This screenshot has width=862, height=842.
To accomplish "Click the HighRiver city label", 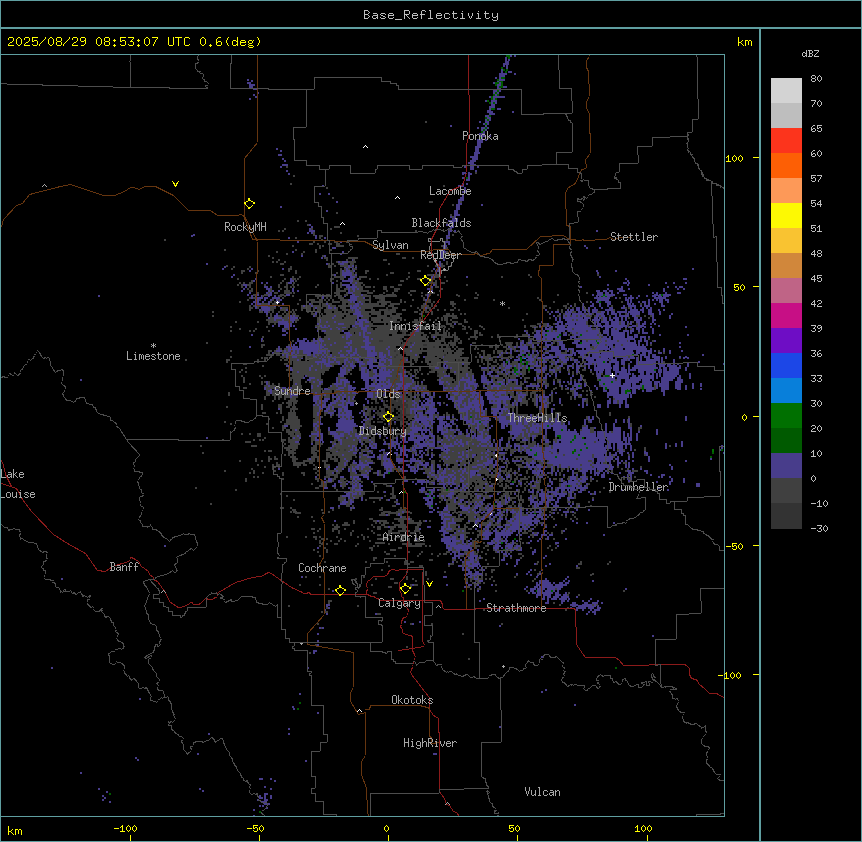I will coord(430,743).
